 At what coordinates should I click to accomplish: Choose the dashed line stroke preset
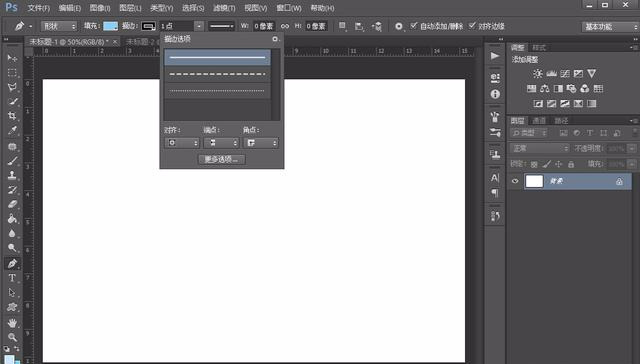pos(218,74)
